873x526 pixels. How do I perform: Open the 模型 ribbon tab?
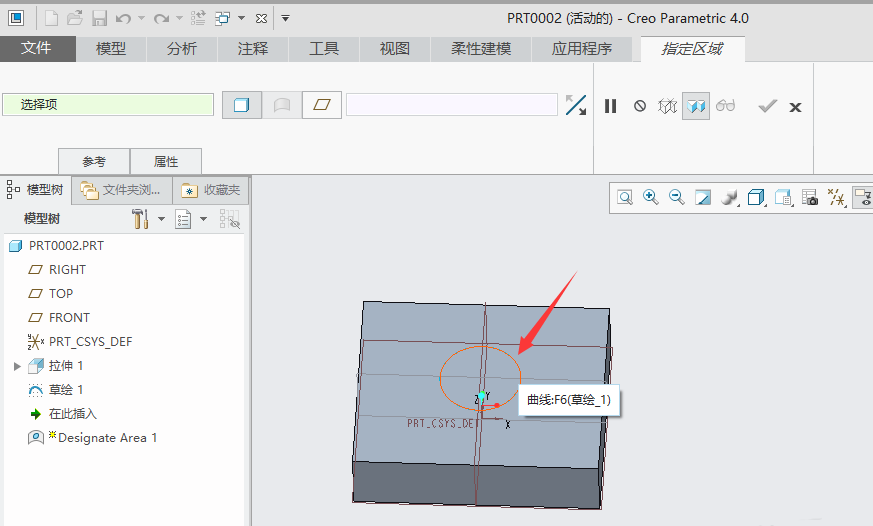pos(111,49)
